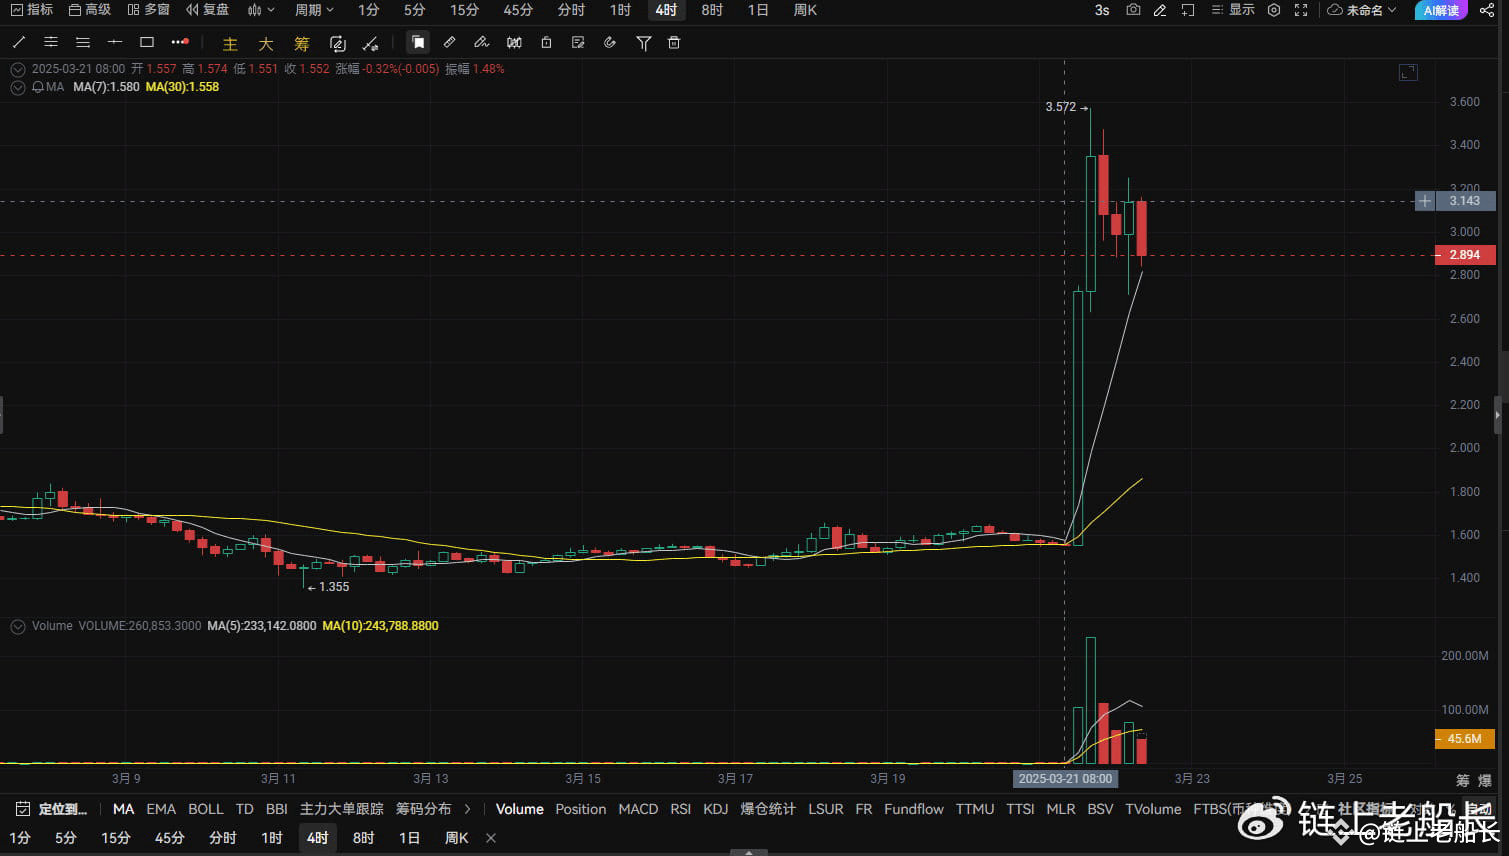This screenshot has width=1509, height=856.
Task: Open more drawing tools (three dots)
Action: (x=180, y=43)
